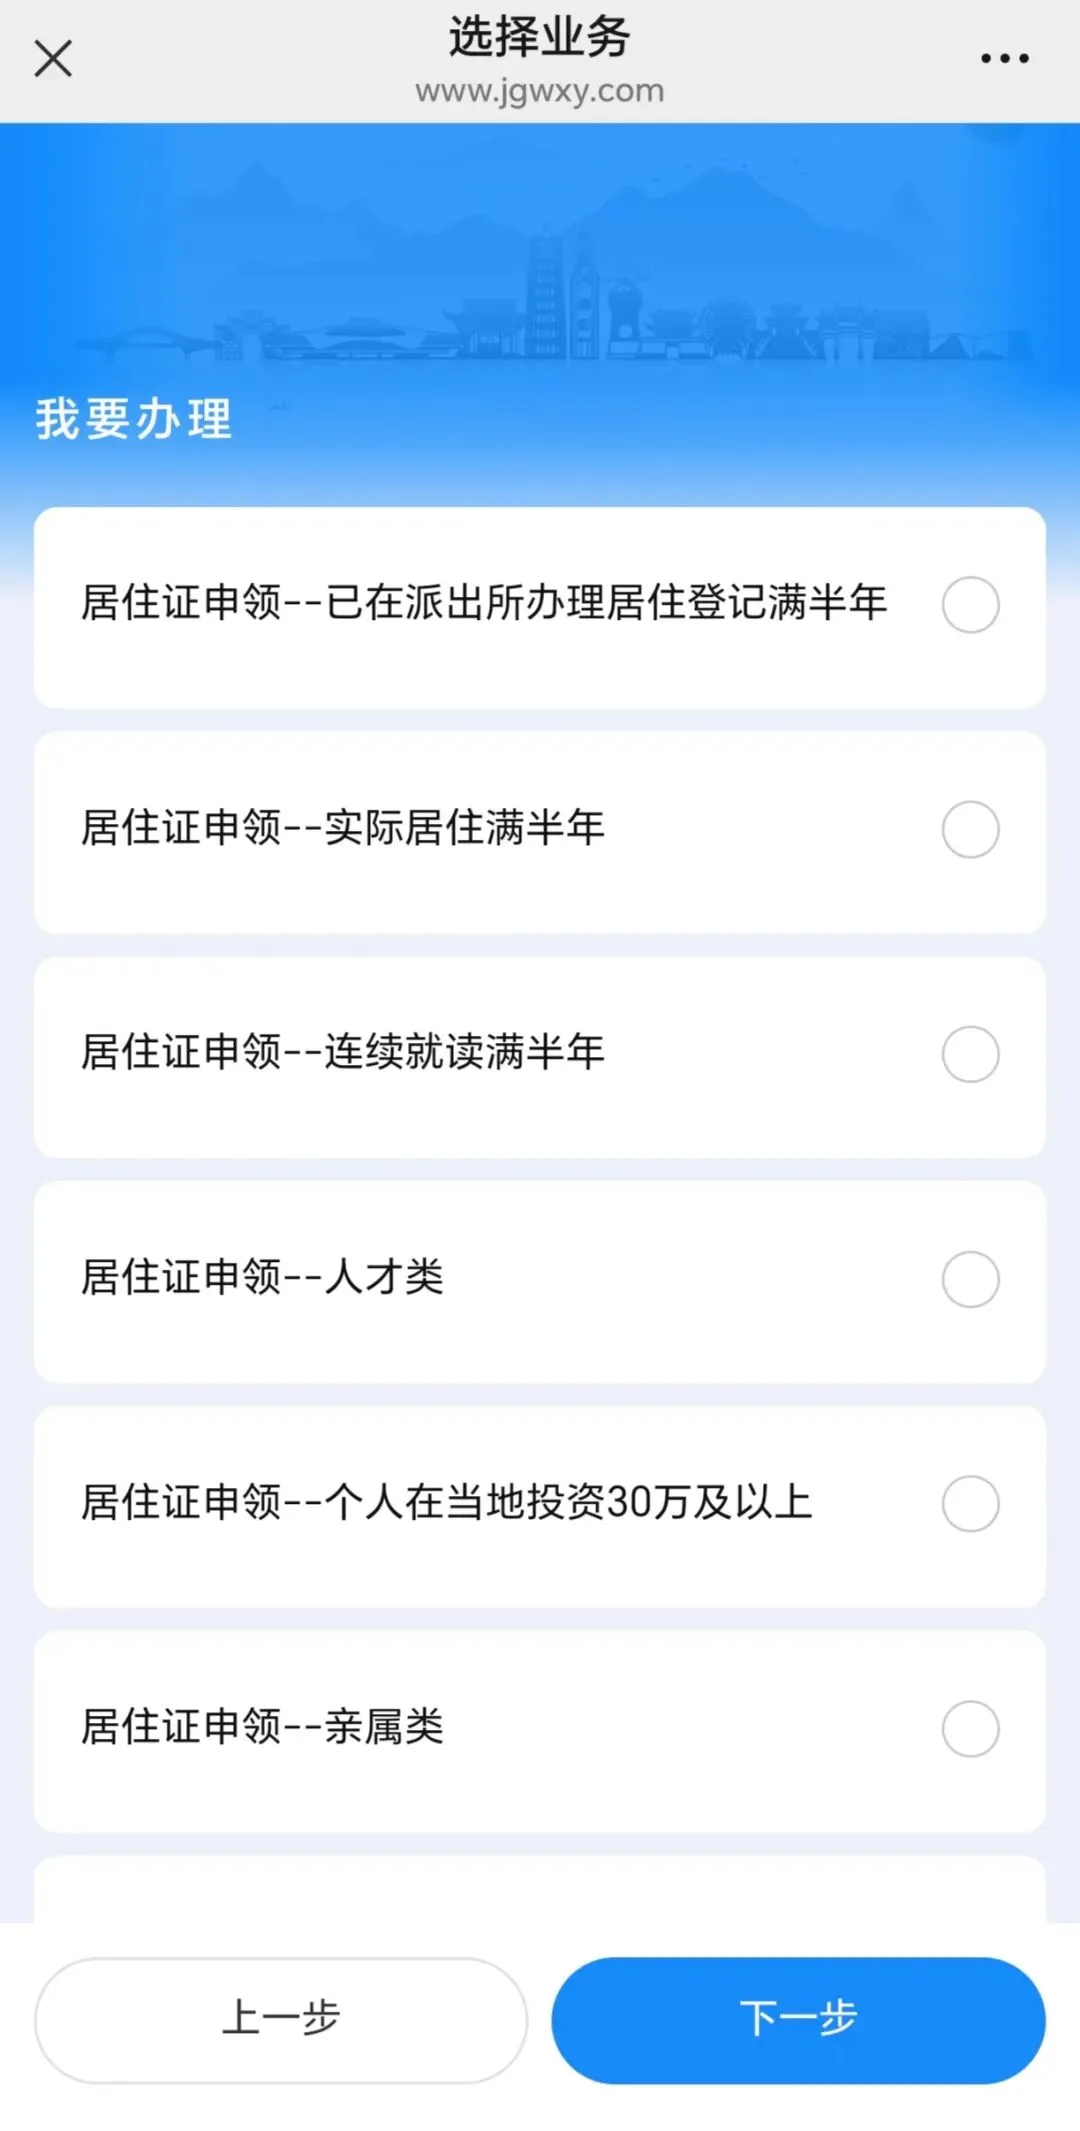The image size is (1080, 2131).
Task: Close the page with the X icon
Action: (53, 58)
